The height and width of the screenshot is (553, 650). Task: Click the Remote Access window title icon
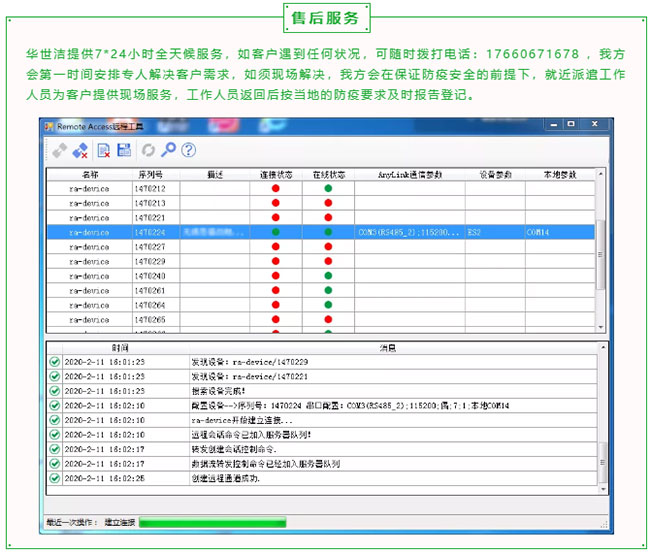click(x=48, y=126)
